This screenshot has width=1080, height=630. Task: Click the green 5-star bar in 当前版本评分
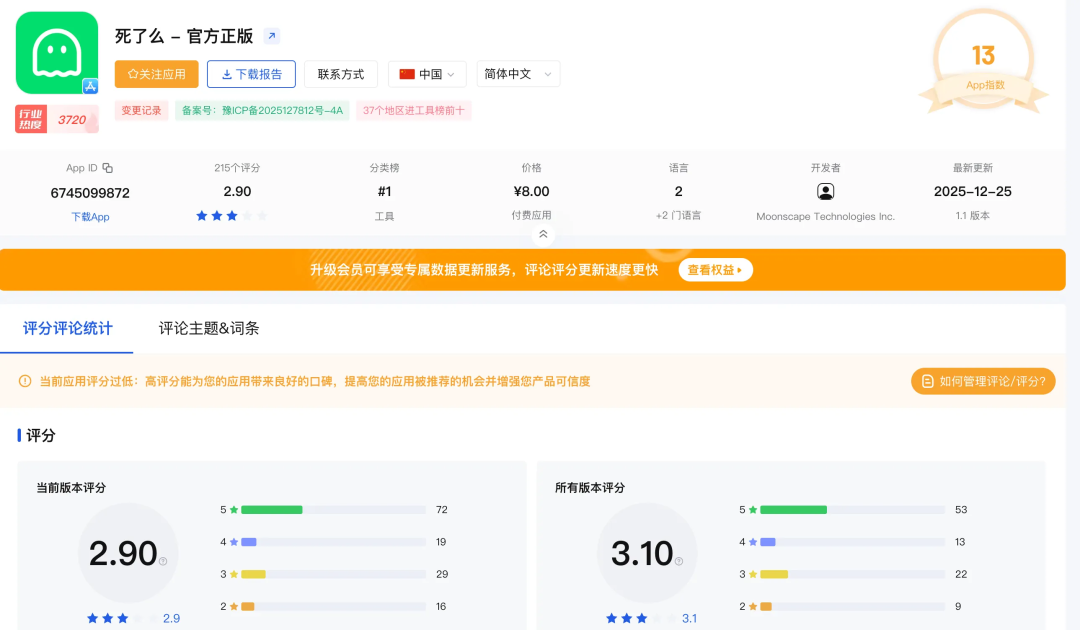point(272,510)
